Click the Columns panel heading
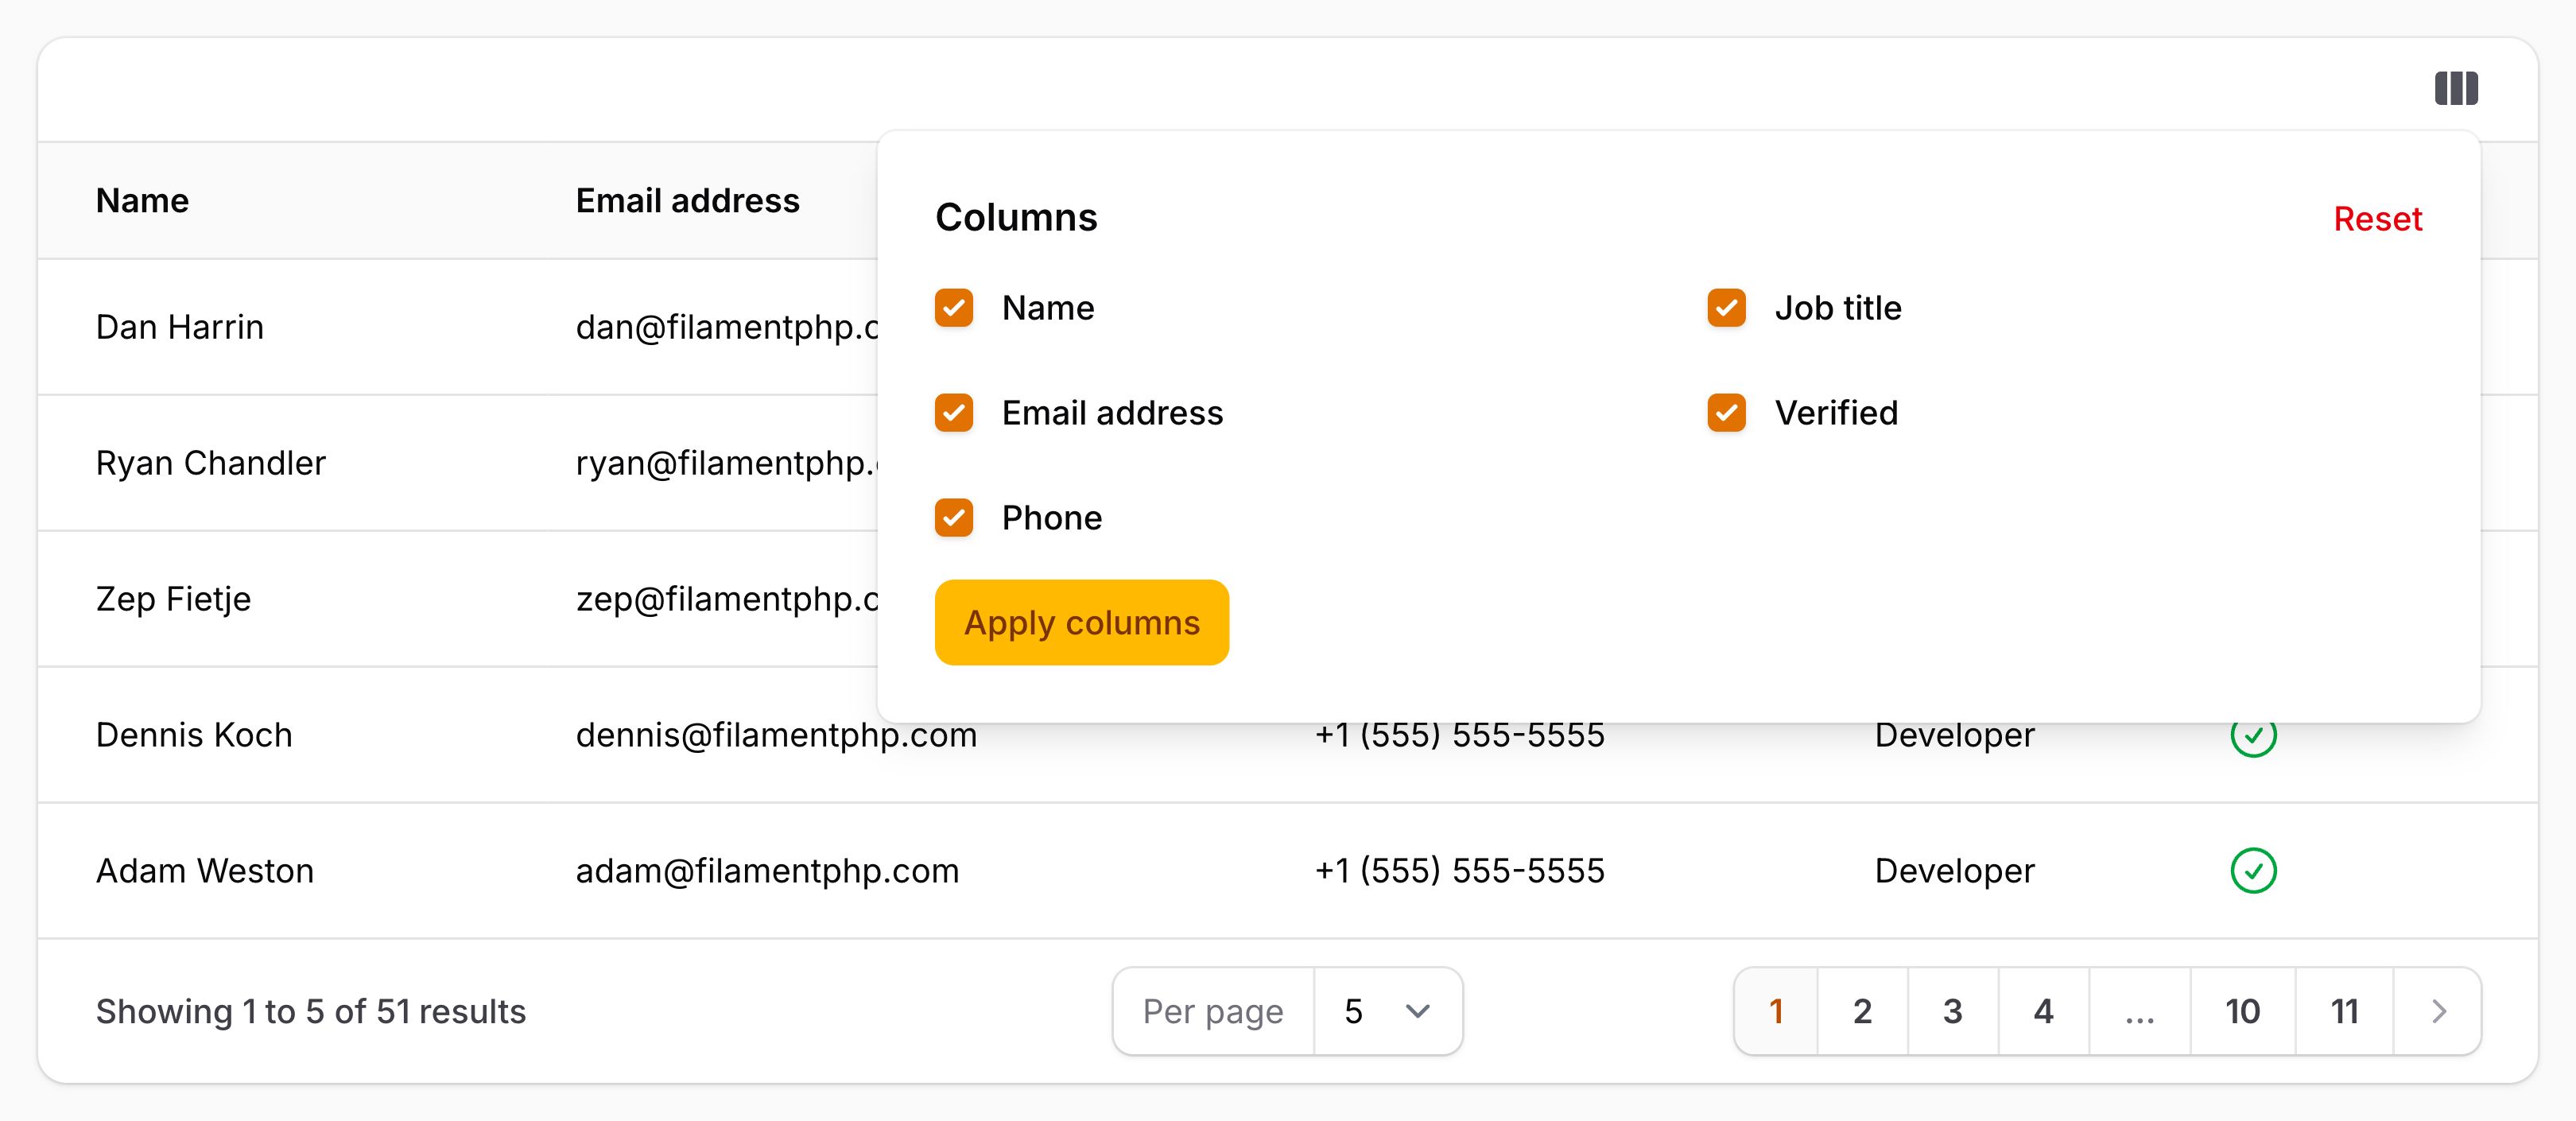Viewport: 2576px width, 1121px height. coord(1016,217)
